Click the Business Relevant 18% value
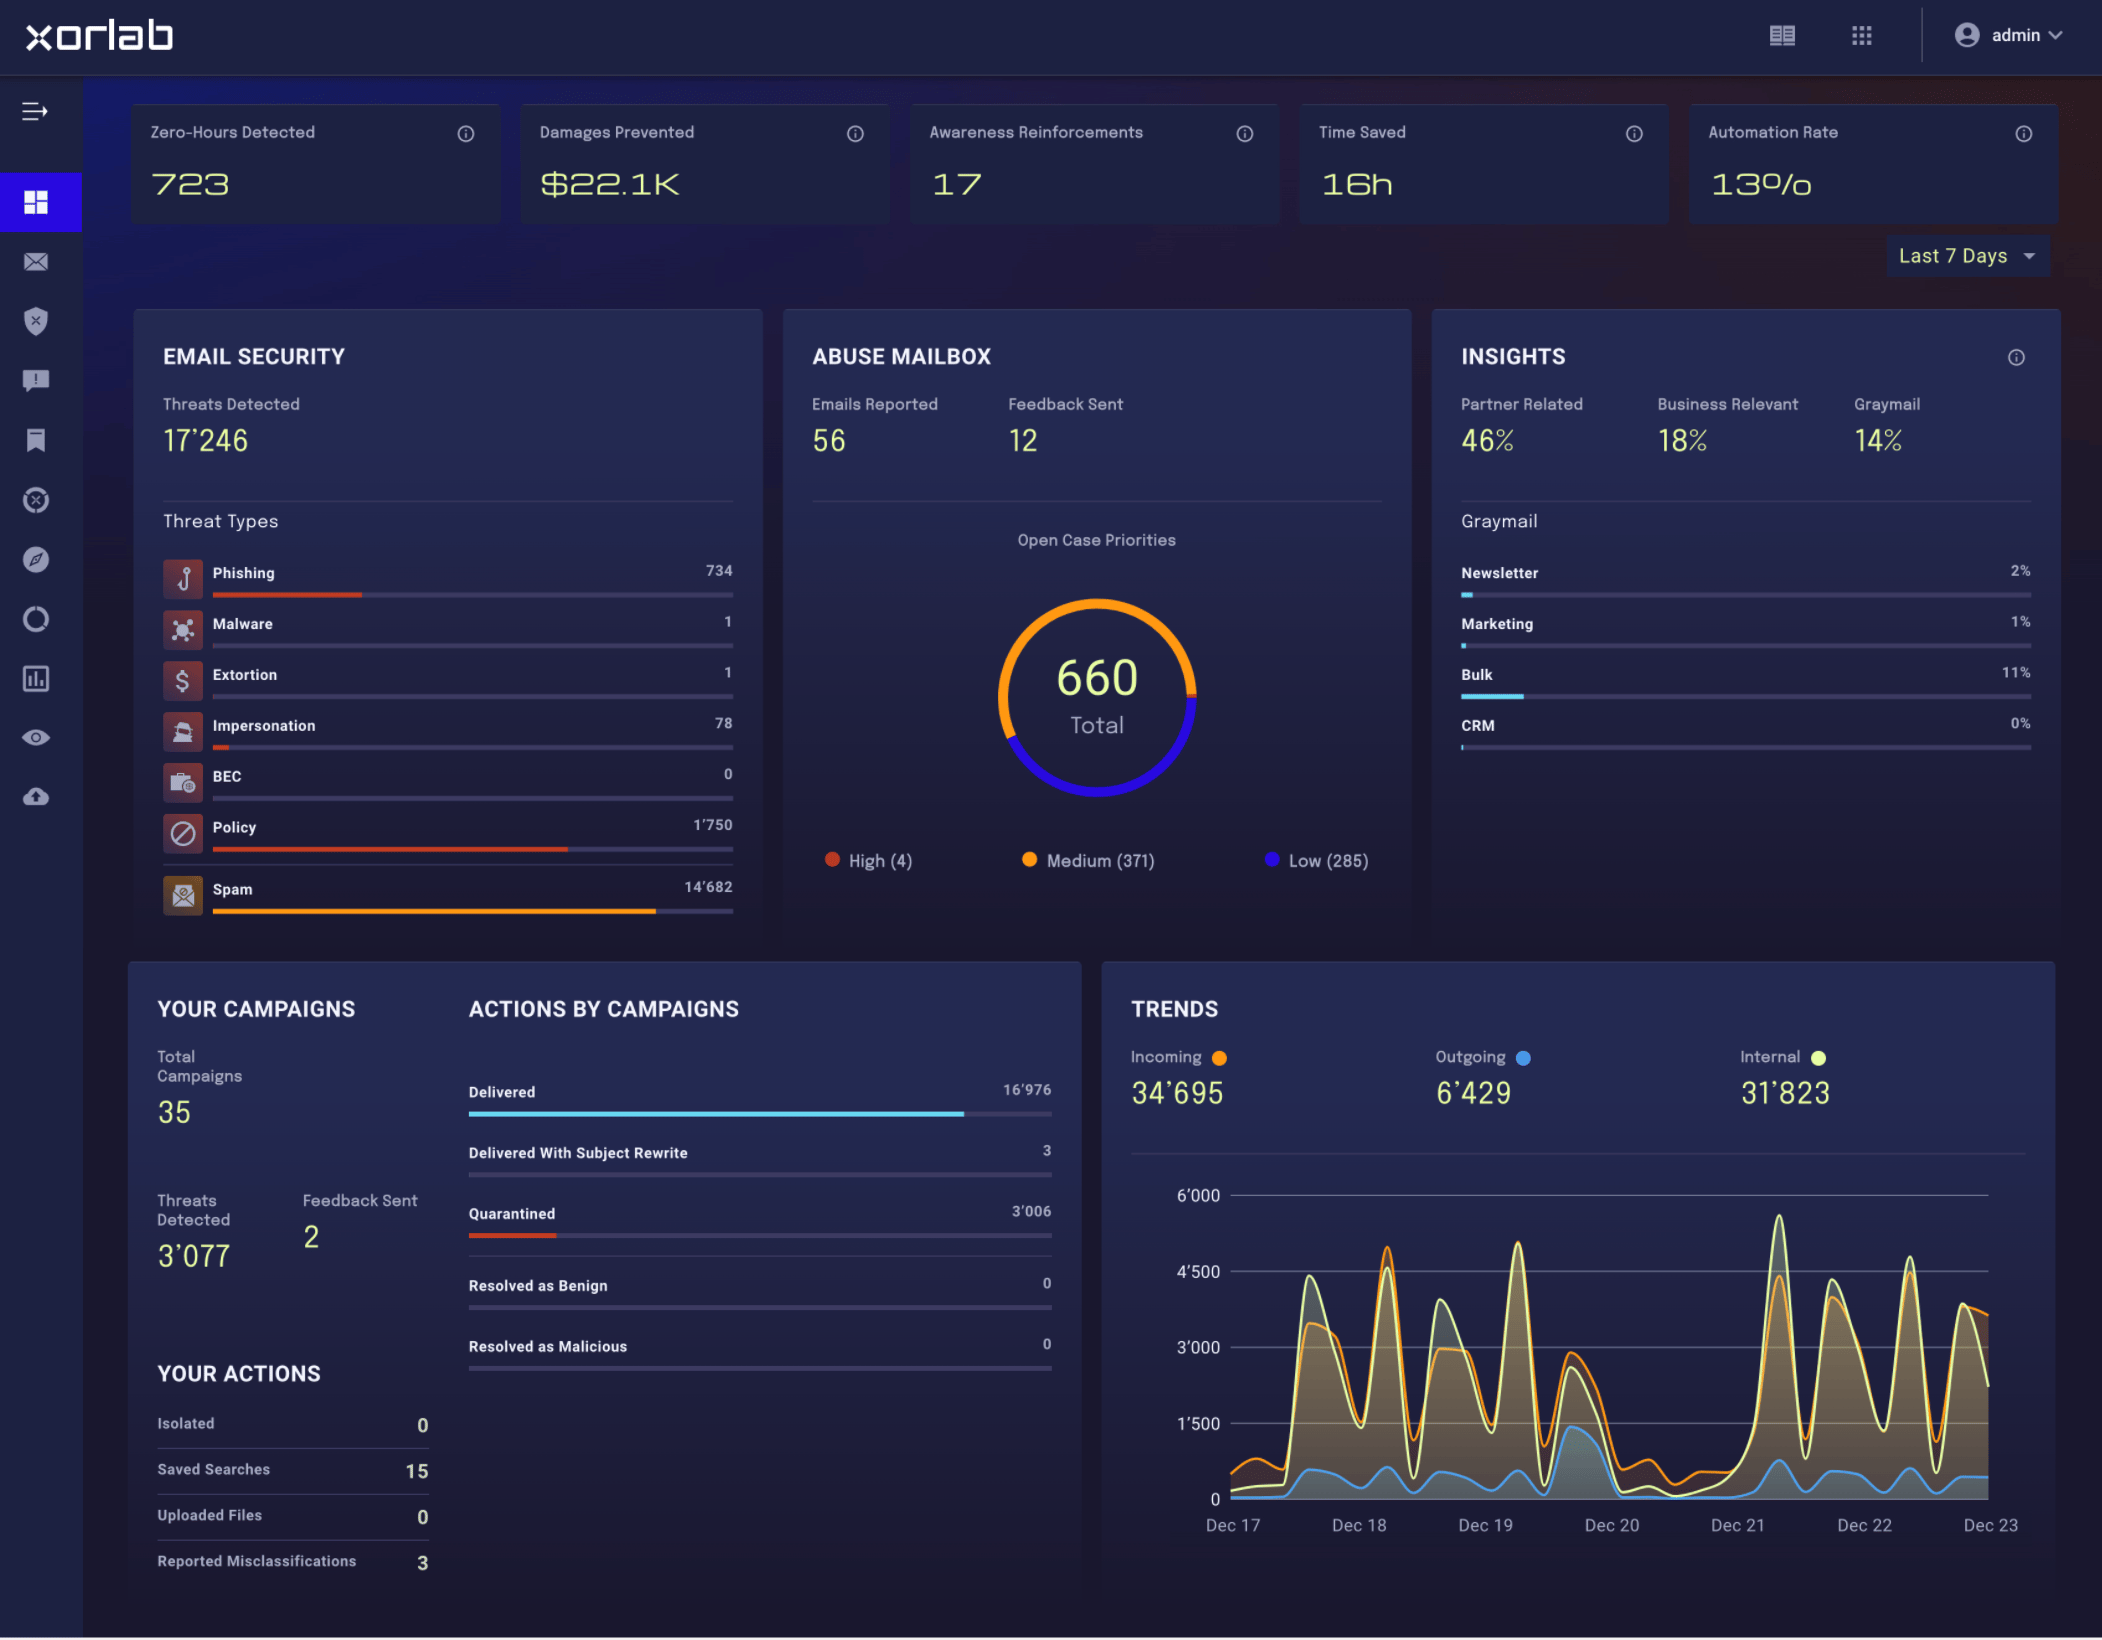This screenshot has width=2102, height=1640. click(x=1682, y=441)
